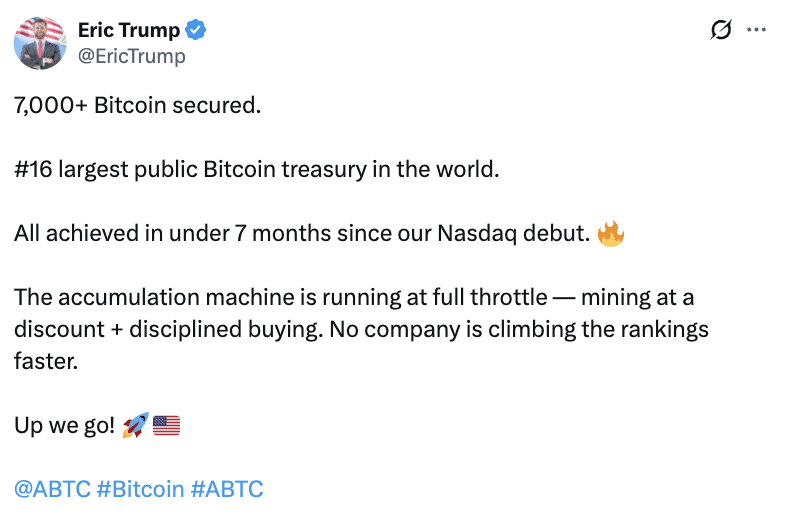Click the fire emoji after Nasdaq debut
This screenshot has height=516, width=788.
click(x=610, y=234)
